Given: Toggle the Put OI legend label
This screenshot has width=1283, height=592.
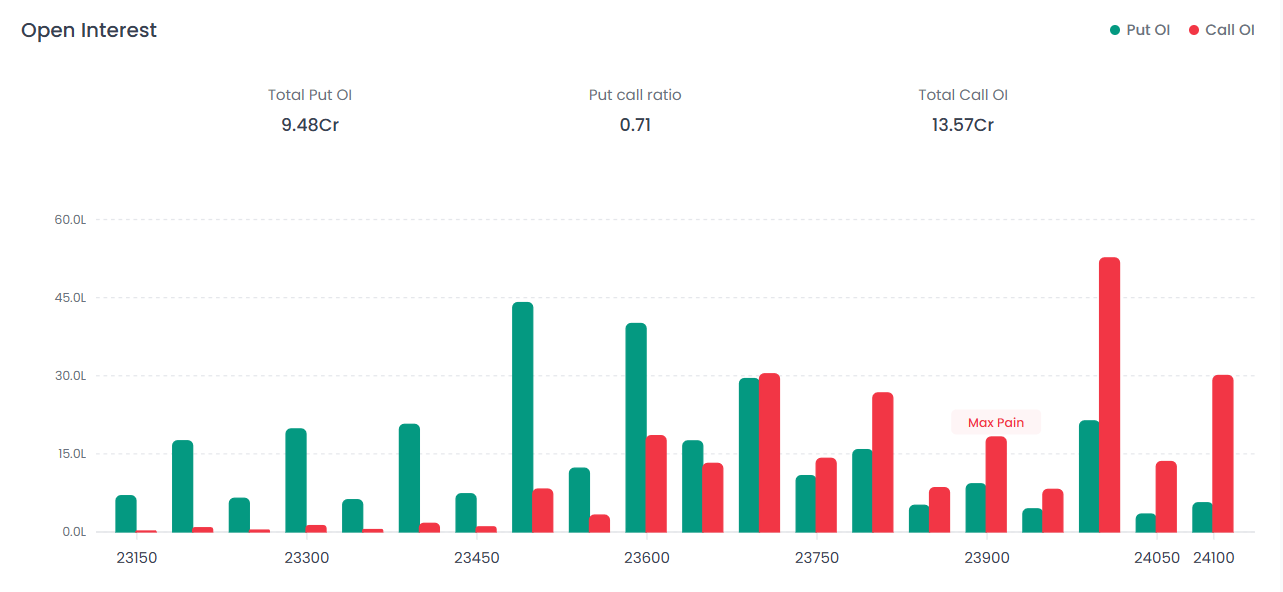Looking at the screenshot, I should click(1148, 30).
